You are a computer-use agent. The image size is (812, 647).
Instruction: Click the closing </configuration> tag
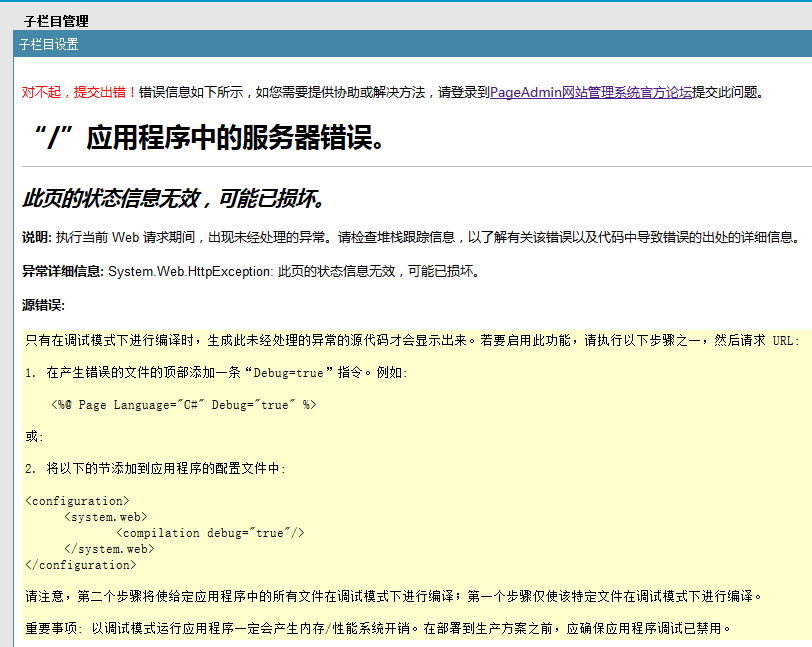coord(81,565)
